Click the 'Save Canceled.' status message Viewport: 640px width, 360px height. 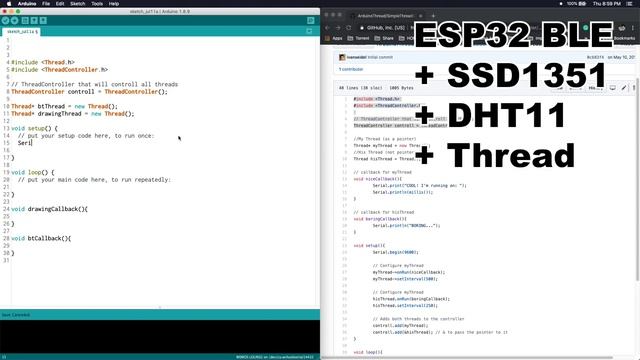(16, 315)
